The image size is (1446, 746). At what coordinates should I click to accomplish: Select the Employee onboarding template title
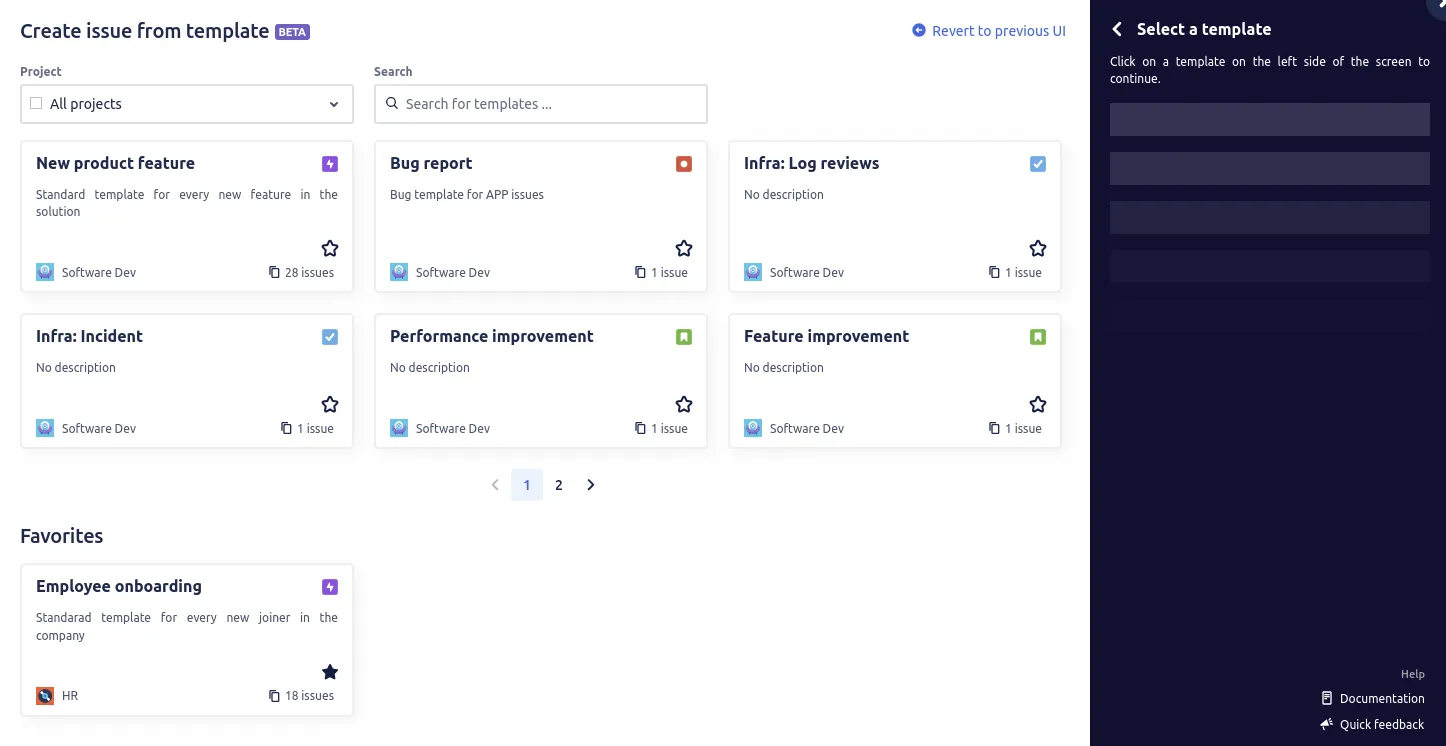coord(119,586)
